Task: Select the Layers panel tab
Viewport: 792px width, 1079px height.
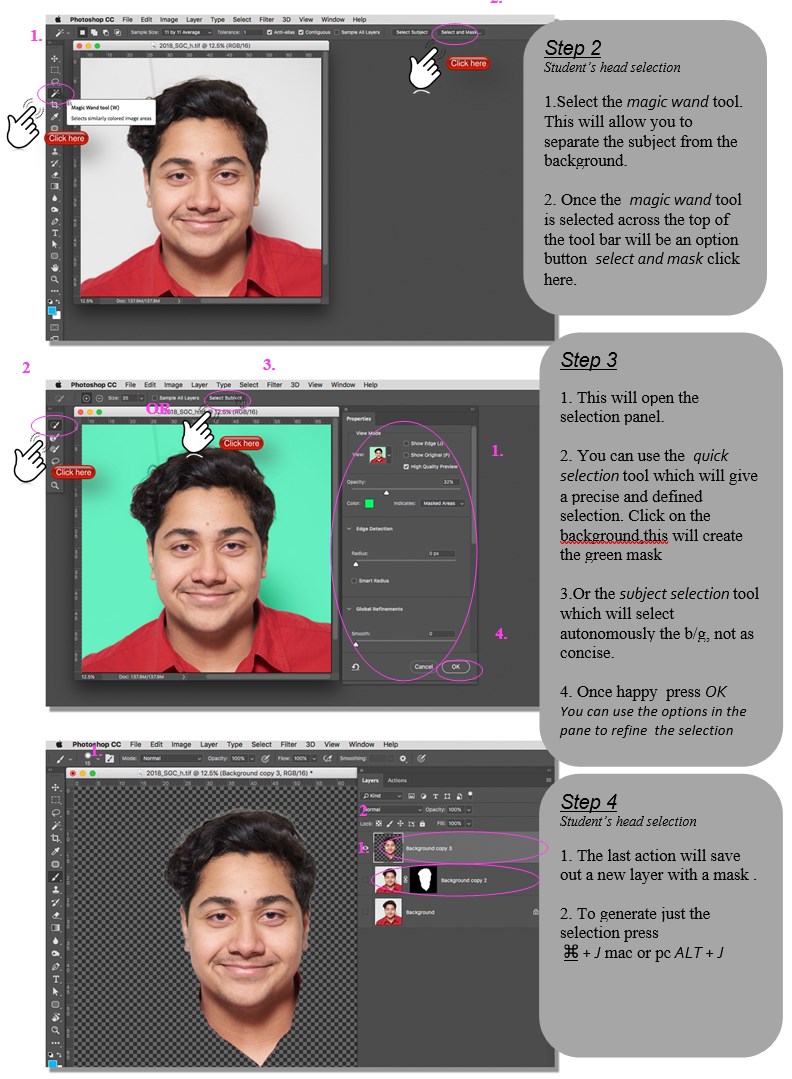Action: click(370, 780)
